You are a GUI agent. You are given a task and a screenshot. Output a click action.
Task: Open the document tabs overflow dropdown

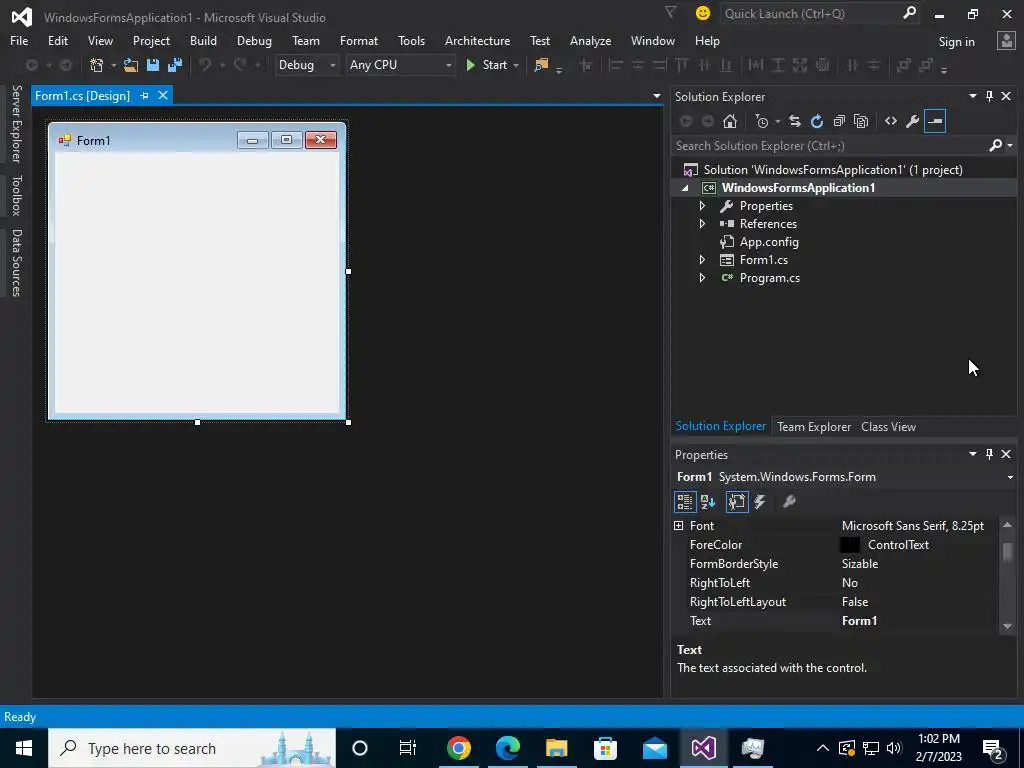coord(656,96)
